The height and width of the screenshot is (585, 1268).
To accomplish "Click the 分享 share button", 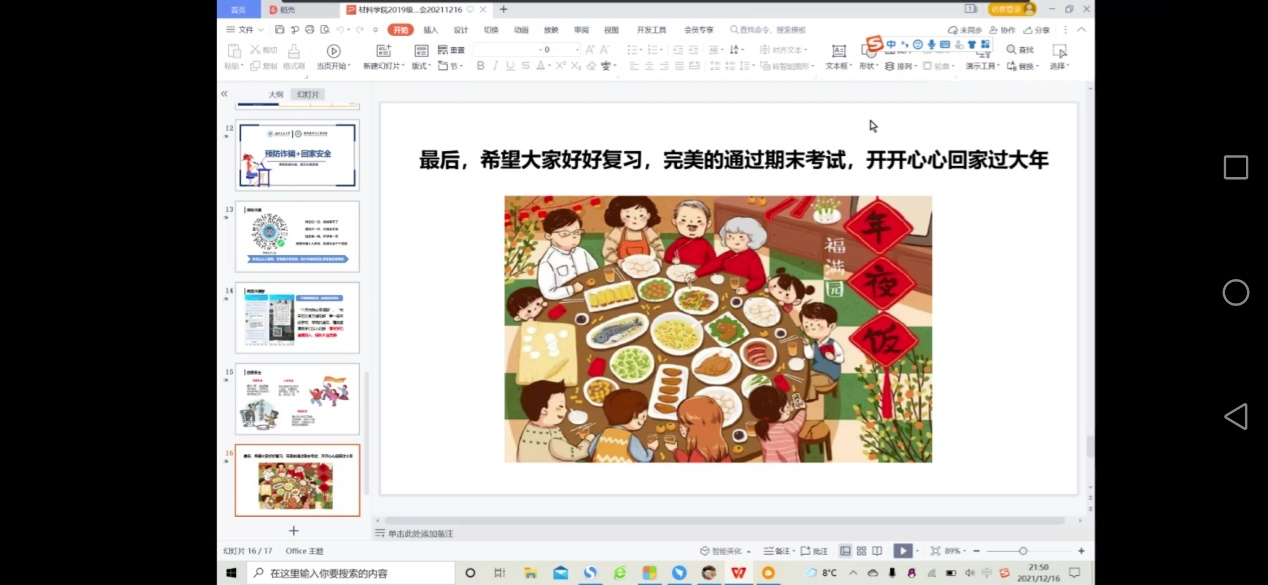I will point(1037,30).
